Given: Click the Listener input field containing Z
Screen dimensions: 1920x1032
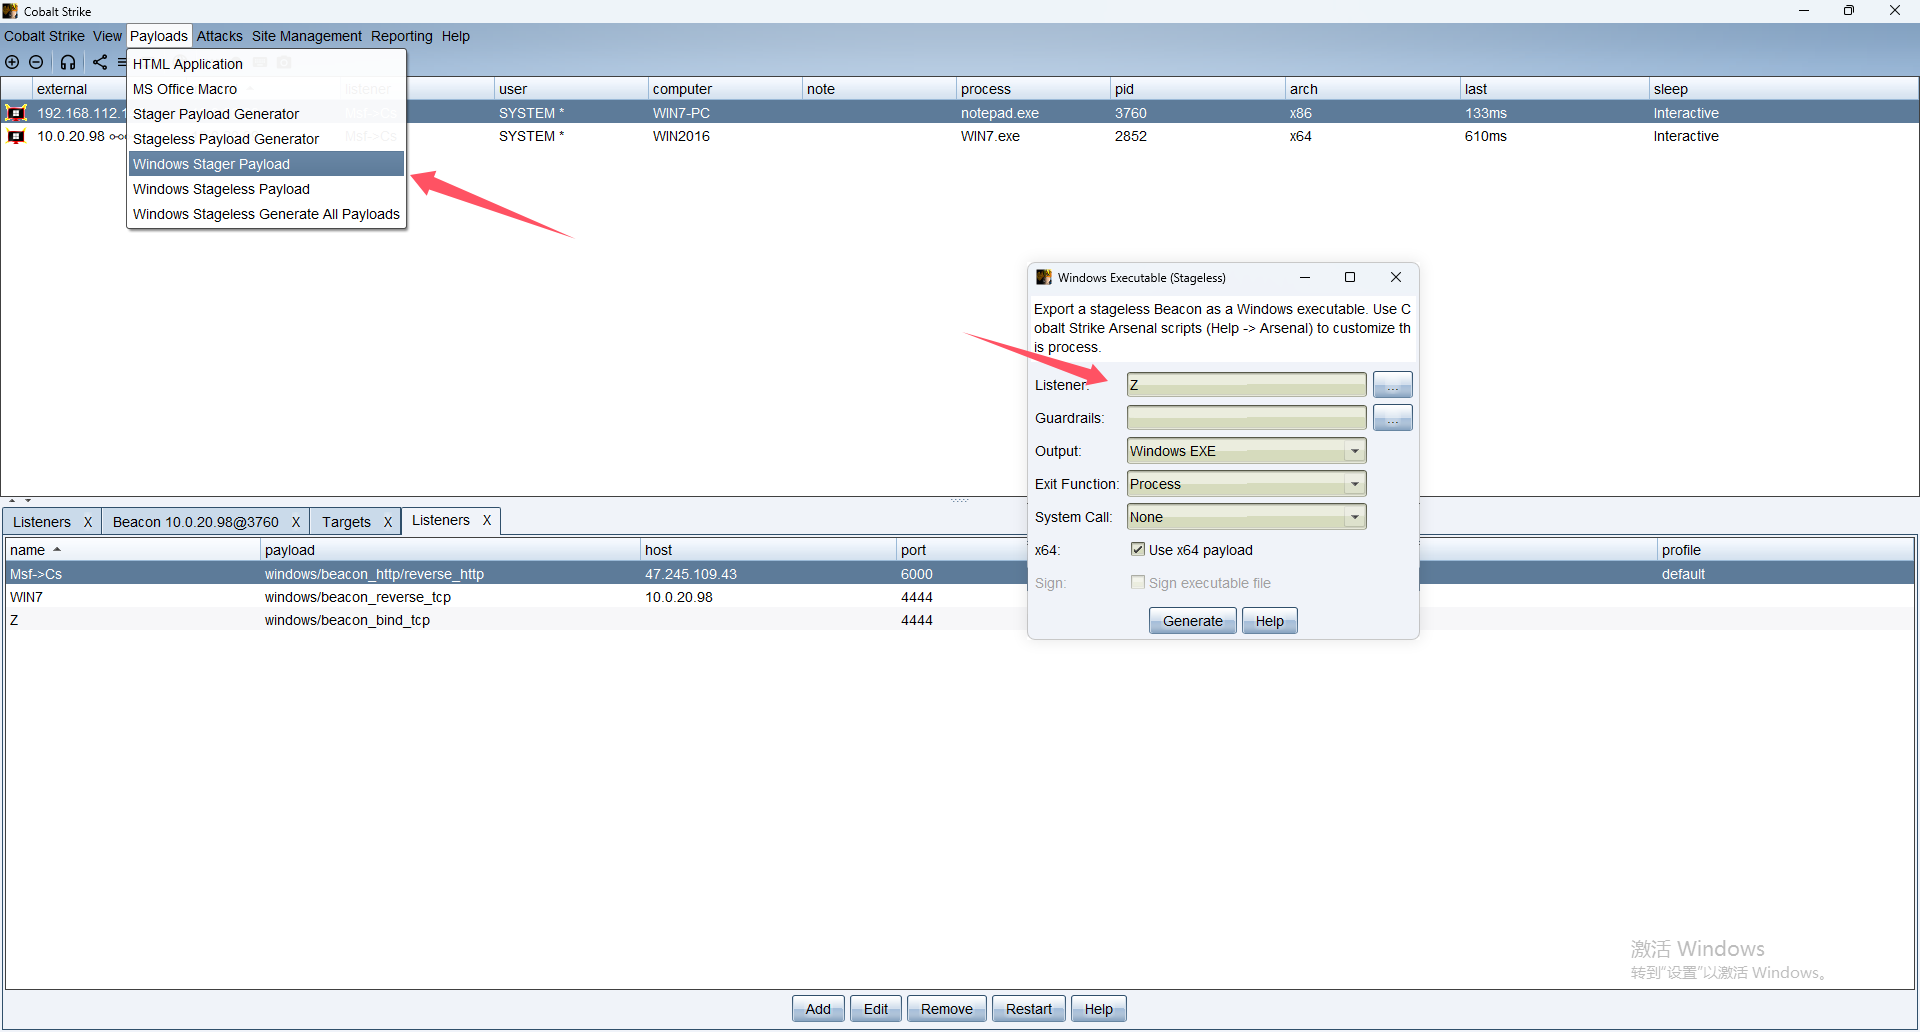Looking at the screenshot, I should (x=1246, y=385).
